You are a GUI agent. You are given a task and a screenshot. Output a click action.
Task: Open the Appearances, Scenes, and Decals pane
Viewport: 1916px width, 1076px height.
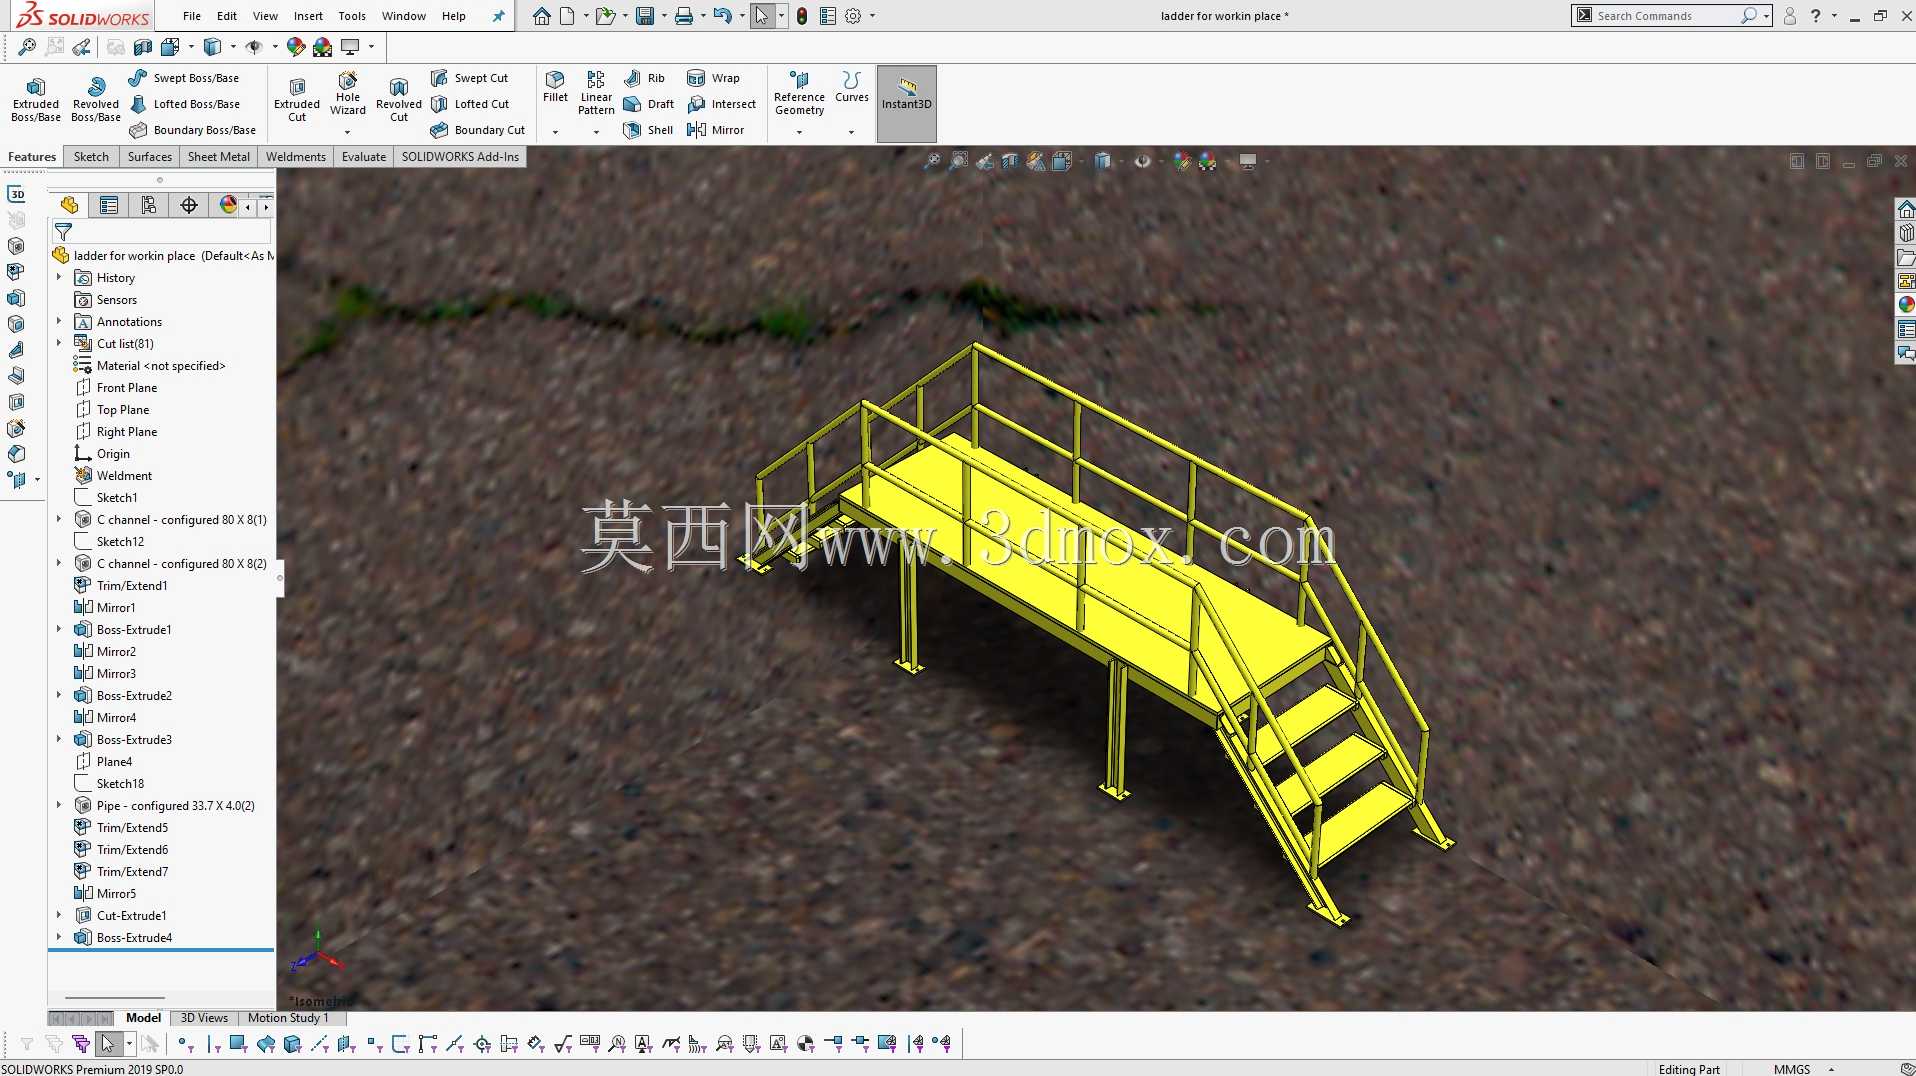point(1906,305)
